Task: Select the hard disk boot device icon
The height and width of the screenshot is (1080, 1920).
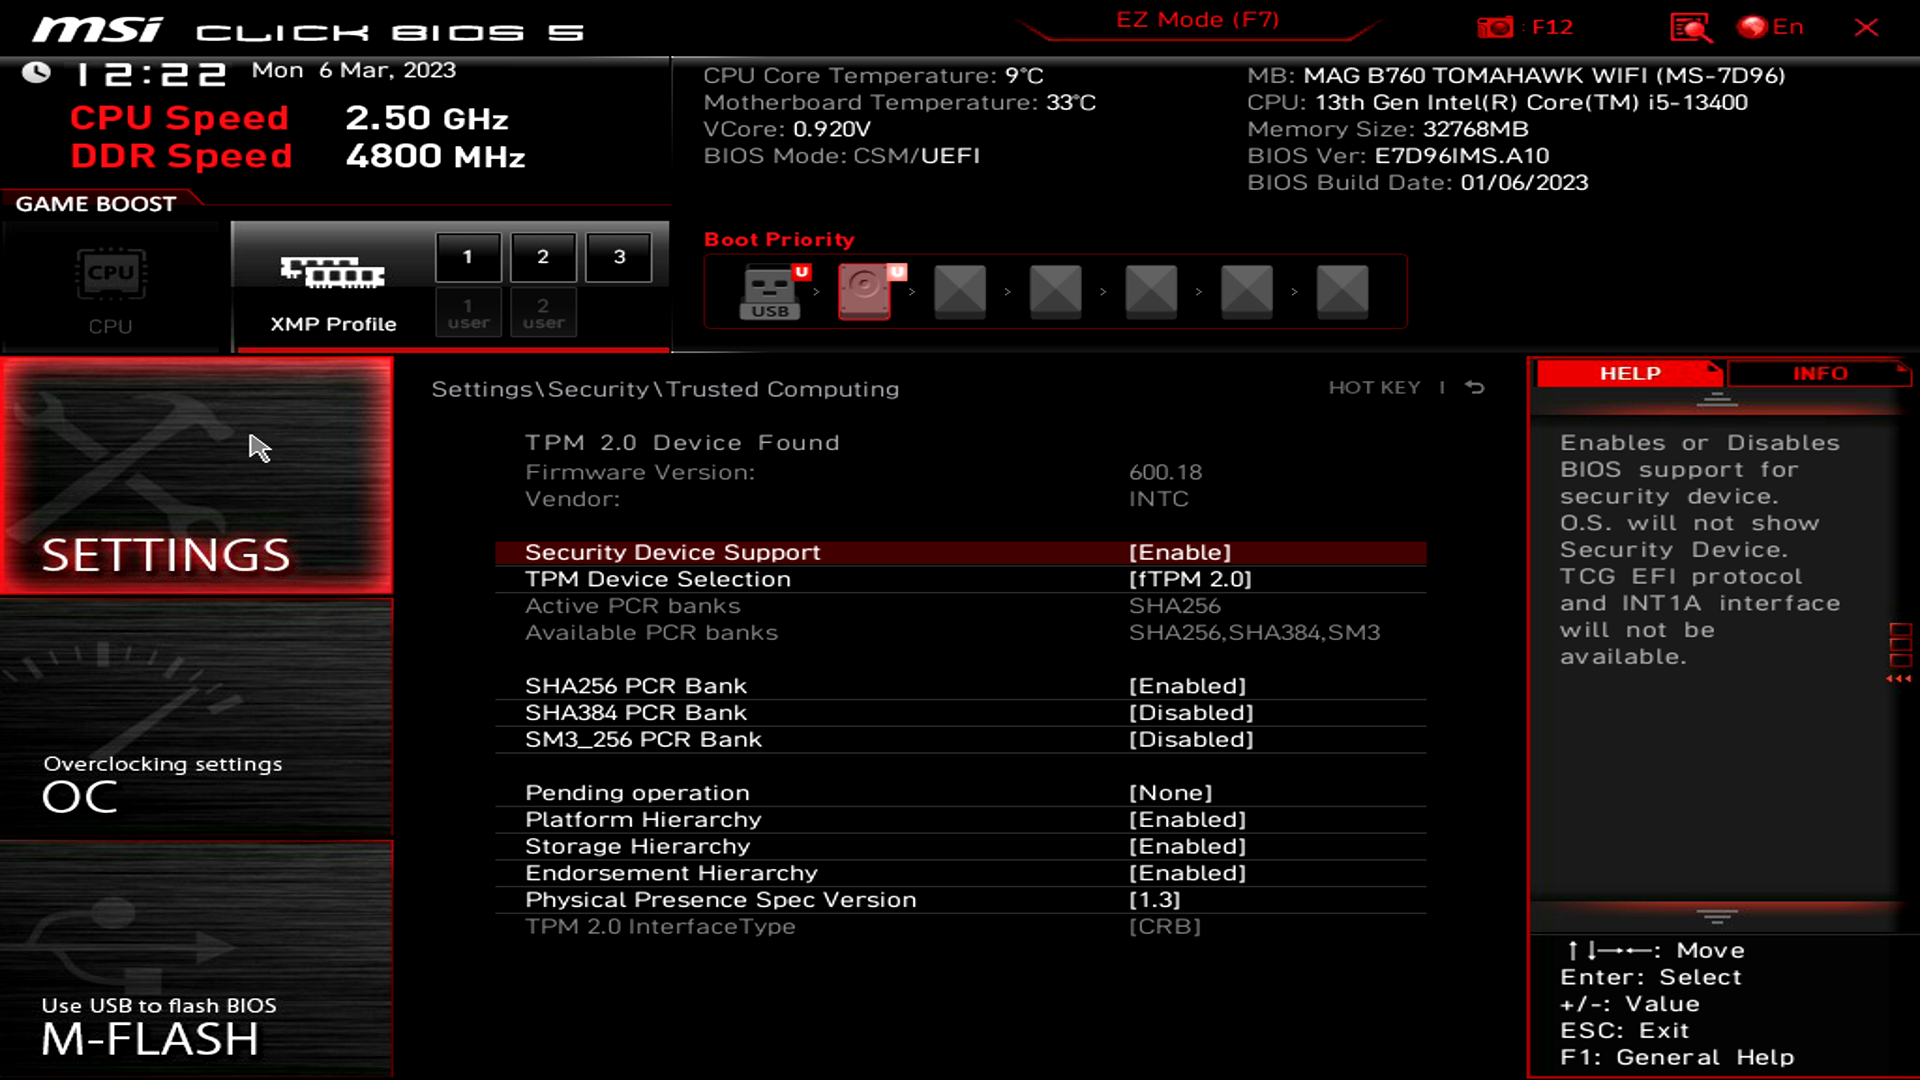Action: click(865, 291)
